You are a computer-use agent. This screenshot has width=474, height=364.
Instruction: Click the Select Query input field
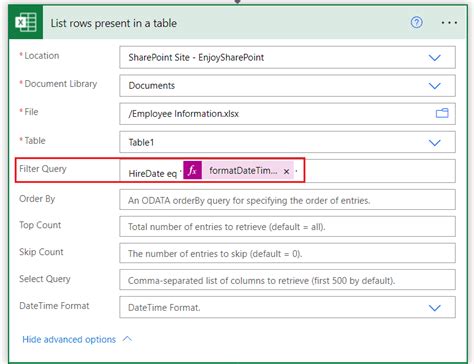[287, 280]
